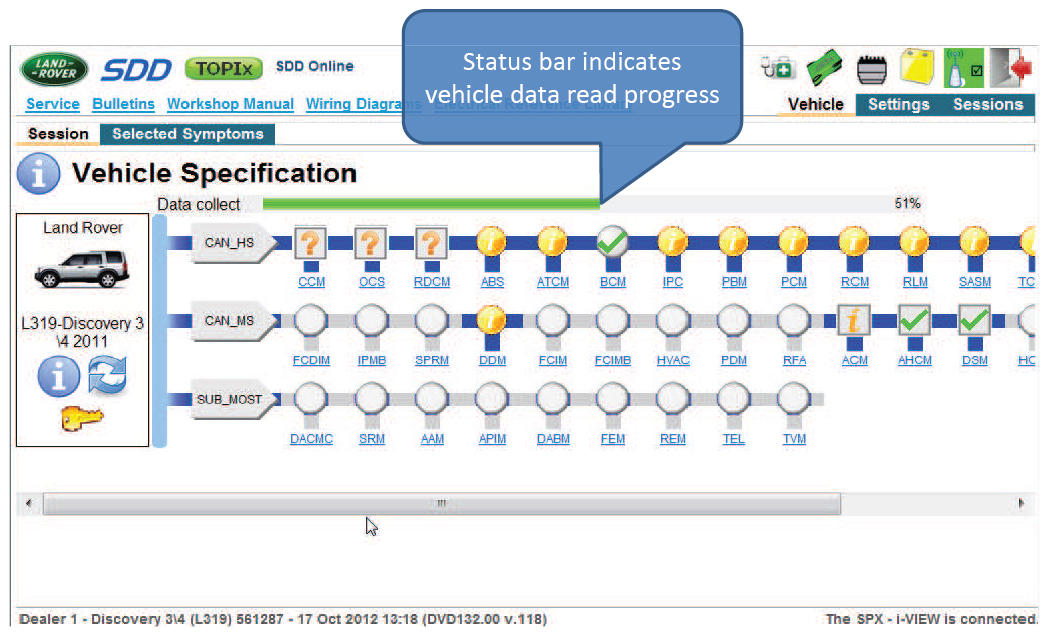This screenshot has width=1049, height=636.
Task: Click the horizontal scrollbar right arrow
Action: tap(1021, 503)
